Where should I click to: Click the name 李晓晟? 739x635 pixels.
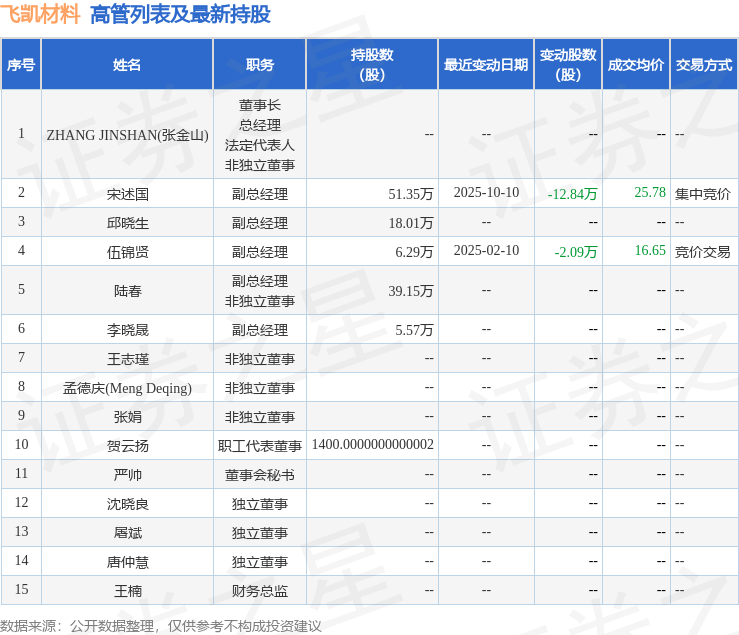click(x=127, y=330)
